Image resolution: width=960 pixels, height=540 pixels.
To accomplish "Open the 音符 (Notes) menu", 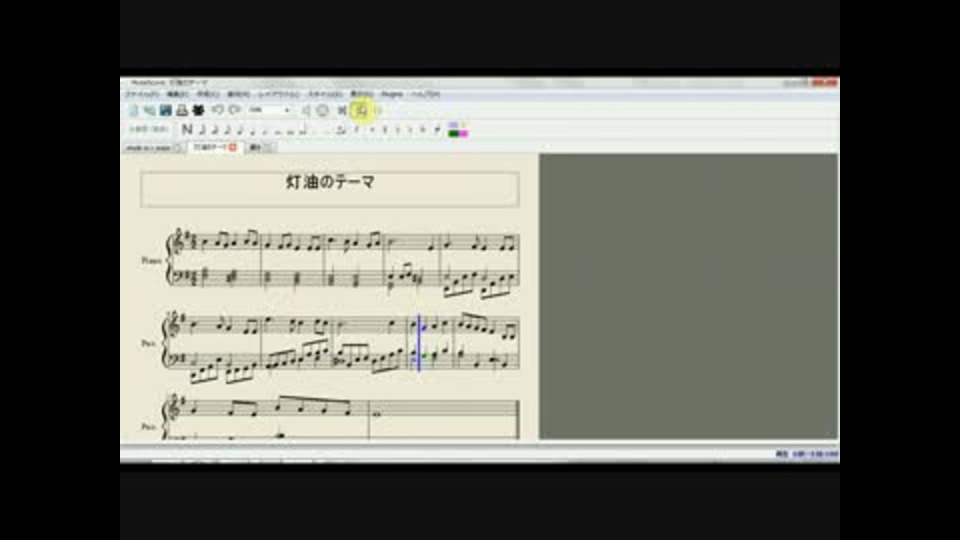I will (x=238, y=94).
